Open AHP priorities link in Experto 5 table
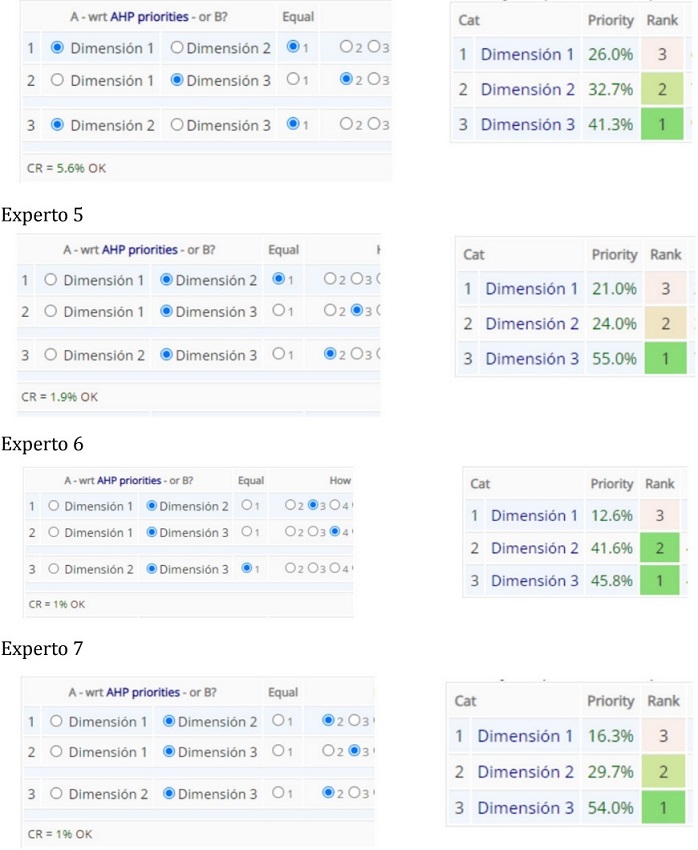698x850 pixels. pos(142,249)
